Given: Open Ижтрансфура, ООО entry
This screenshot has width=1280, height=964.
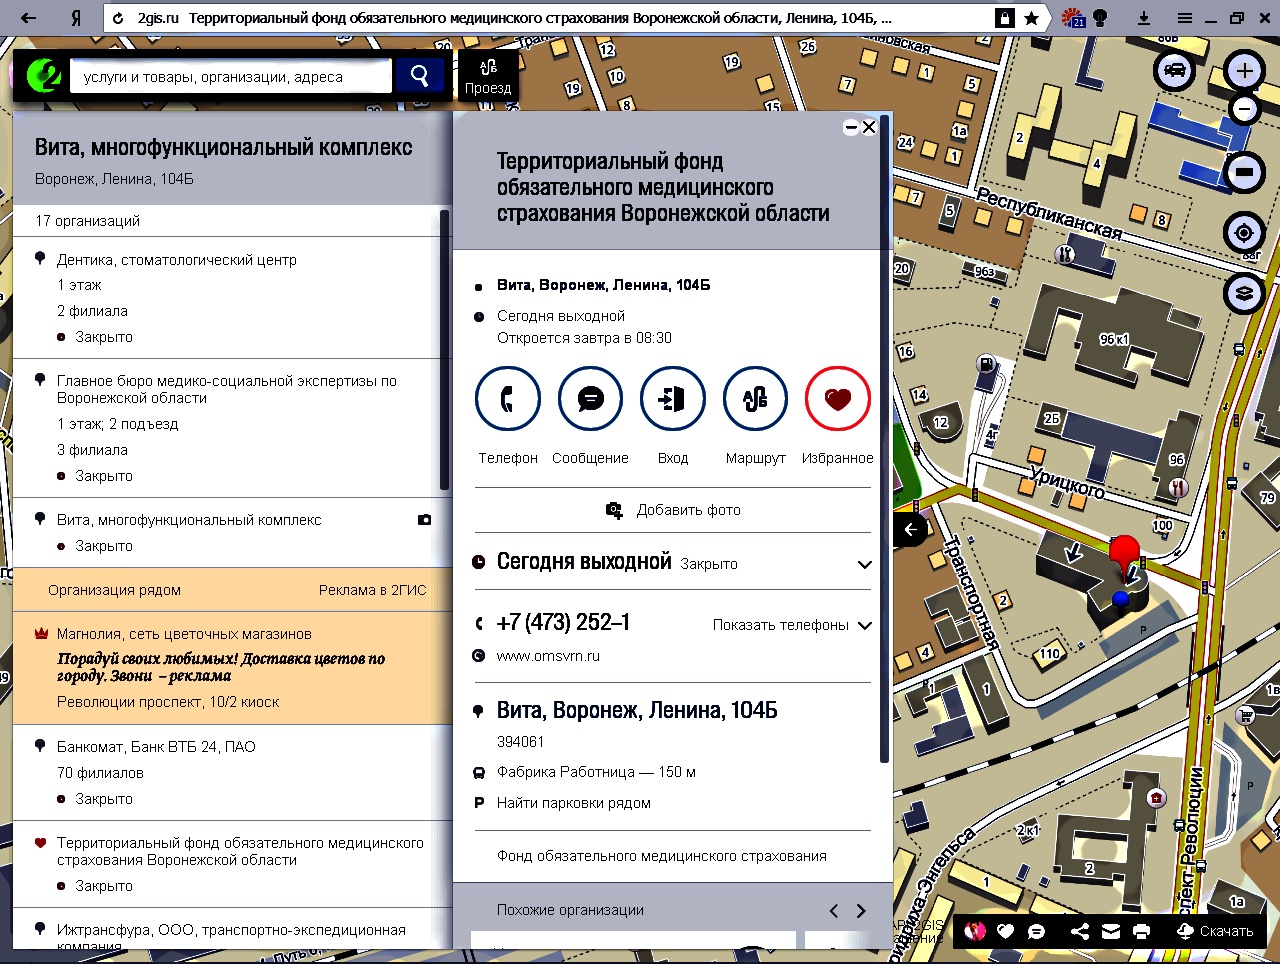Looking at the screenshot, I should 231,936.
